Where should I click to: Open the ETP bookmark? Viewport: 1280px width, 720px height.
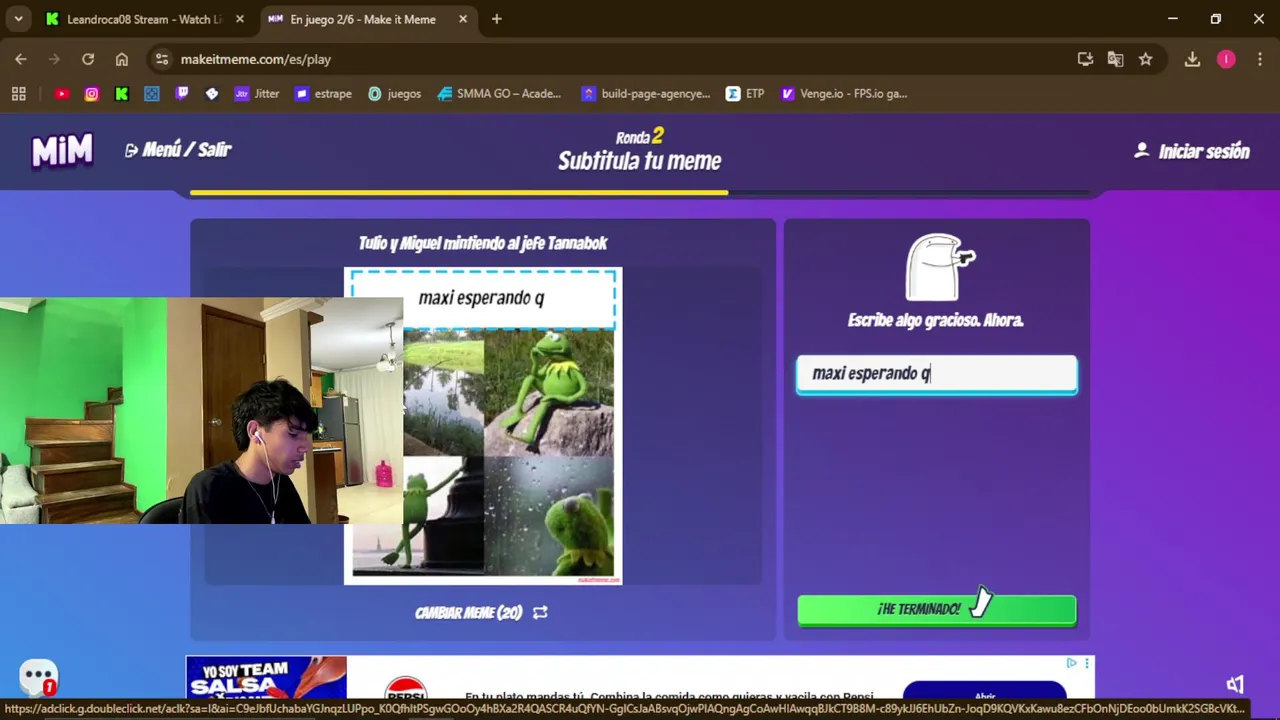coord(745,94)
